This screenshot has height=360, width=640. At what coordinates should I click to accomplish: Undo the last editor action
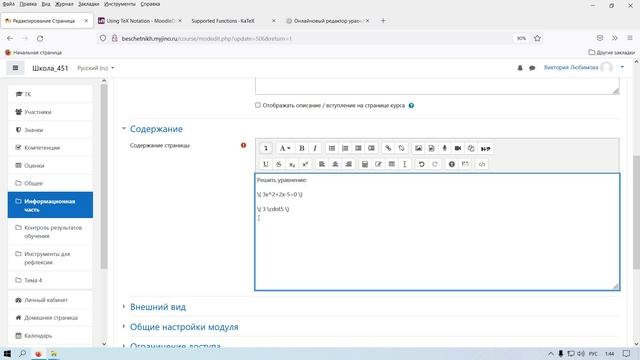(422, 164)
